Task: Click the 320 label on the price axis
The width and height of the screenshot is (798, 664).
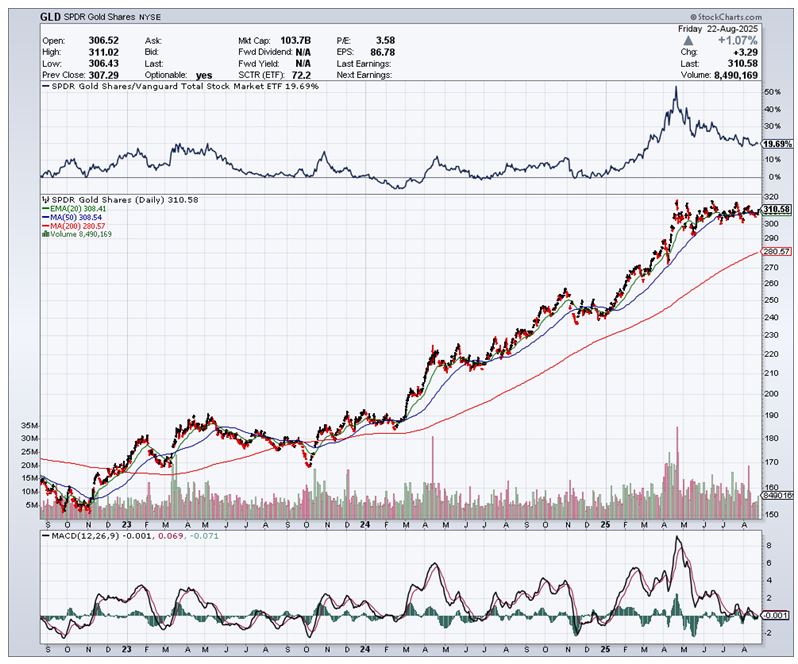Action: point(771,197)
